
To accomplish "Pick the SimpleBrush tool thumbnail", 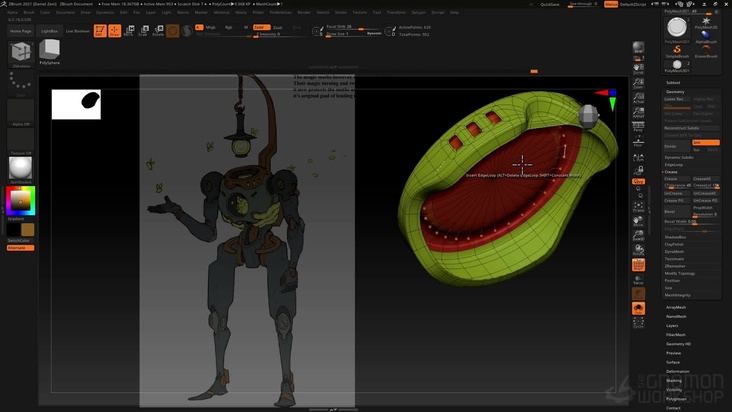I will pos(677,52).
